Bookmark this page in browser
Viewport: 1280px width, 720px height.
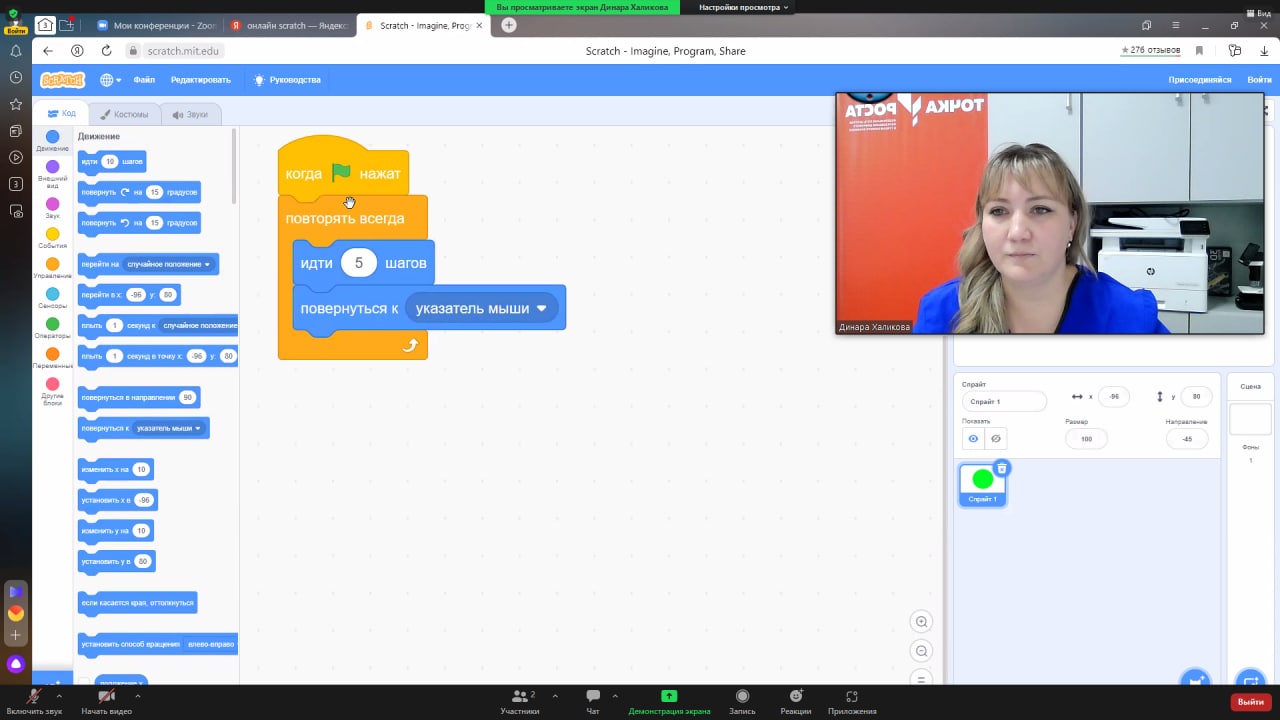[1199, 51]
